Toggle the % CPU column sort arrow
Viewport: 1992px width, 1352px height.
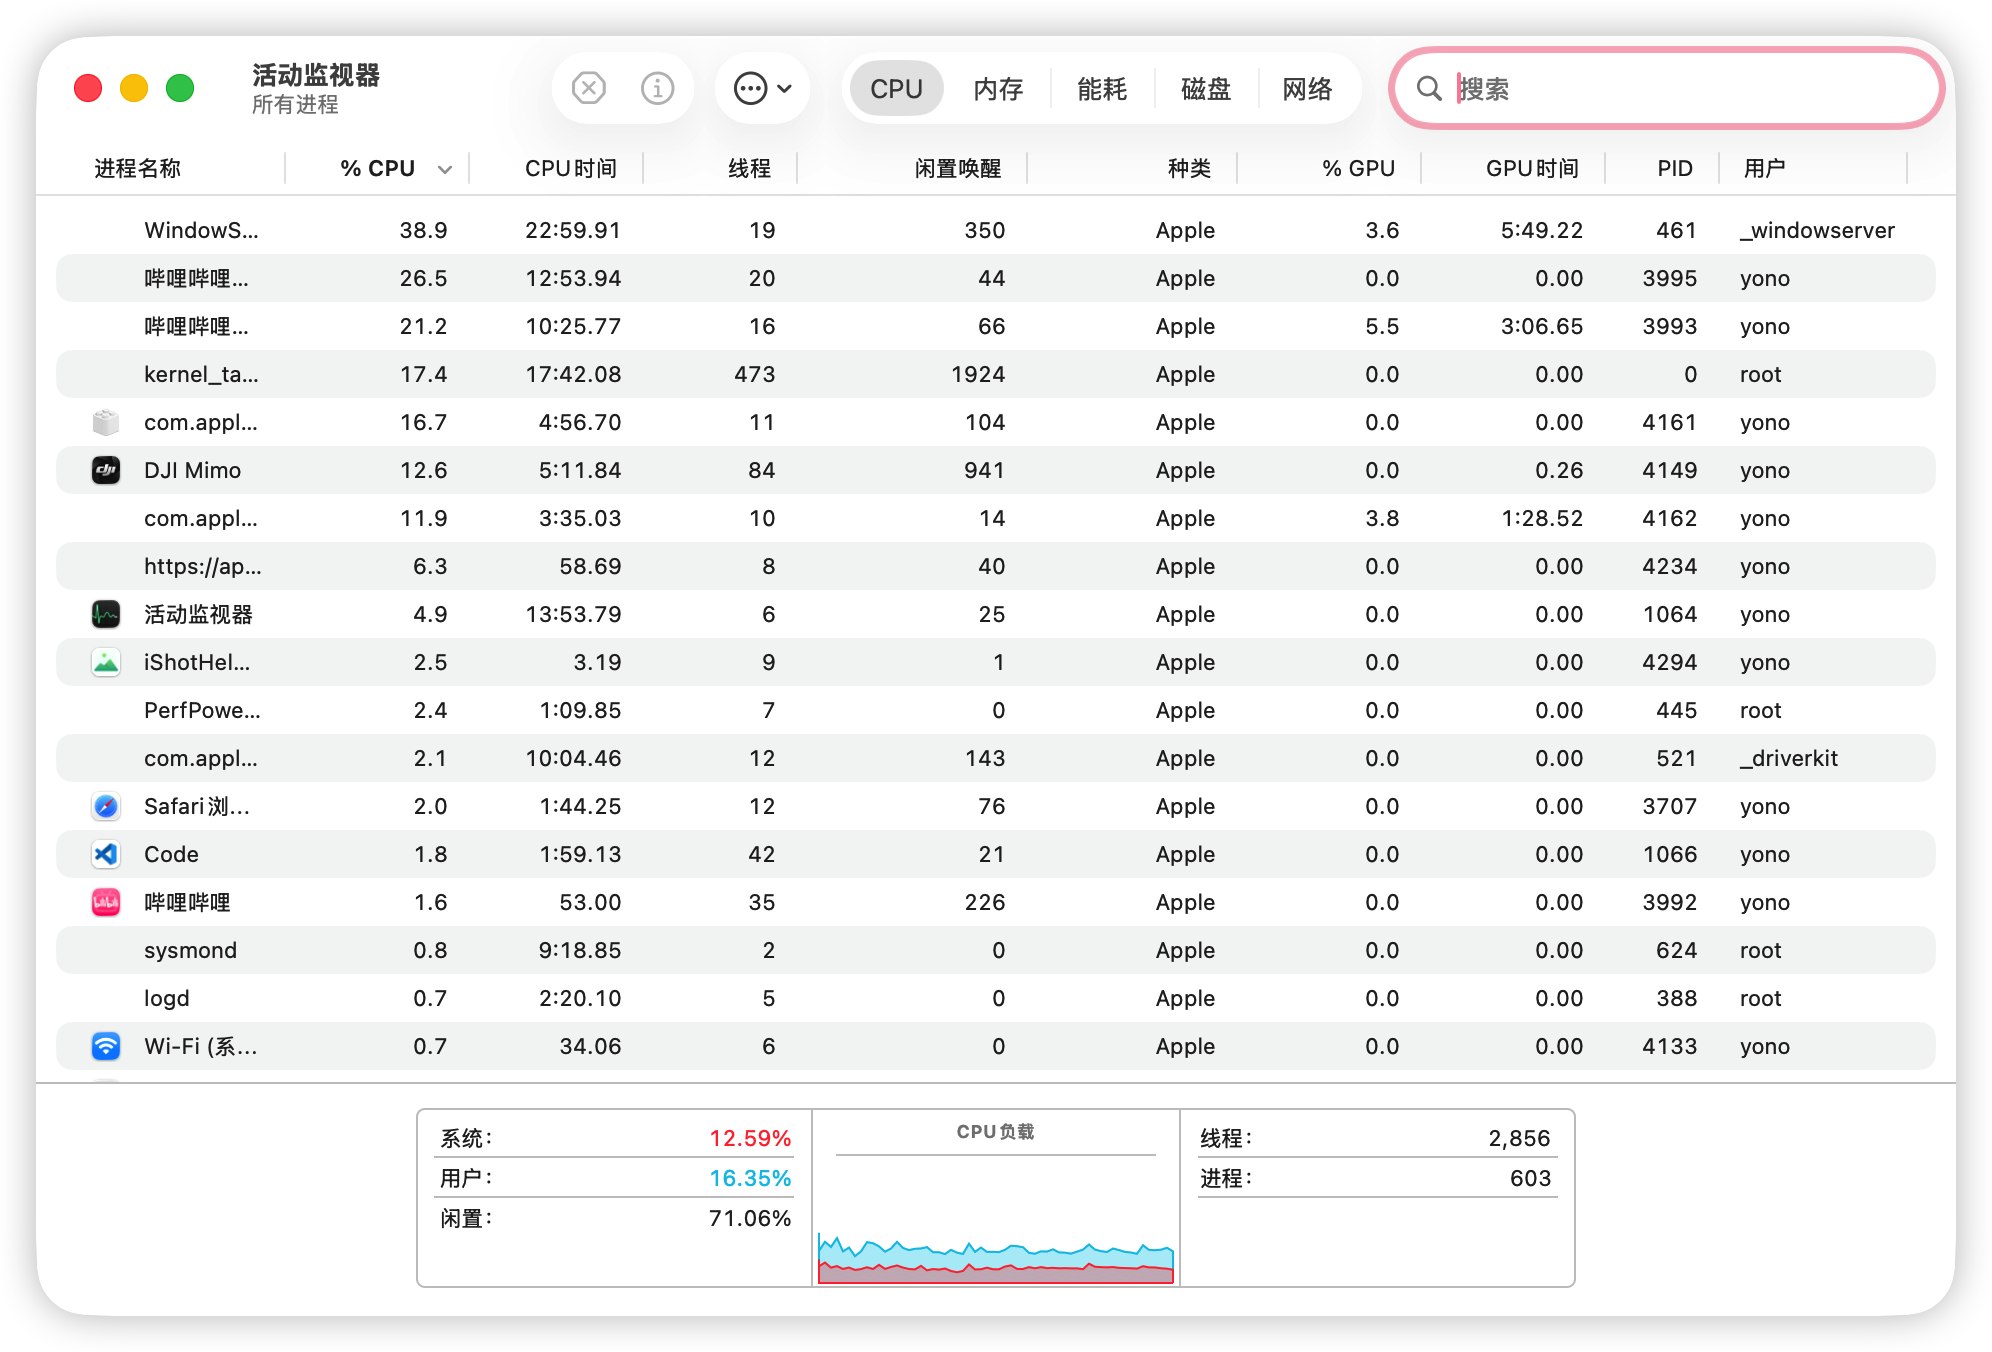[445, 169]
